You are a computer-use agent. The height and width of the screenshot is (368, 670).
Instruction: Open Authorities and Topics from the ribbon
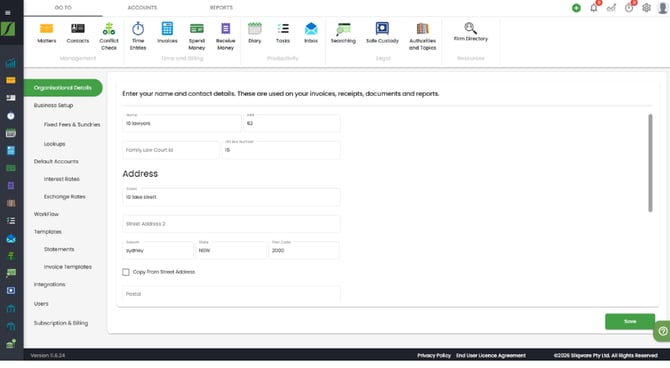[422, 37]
